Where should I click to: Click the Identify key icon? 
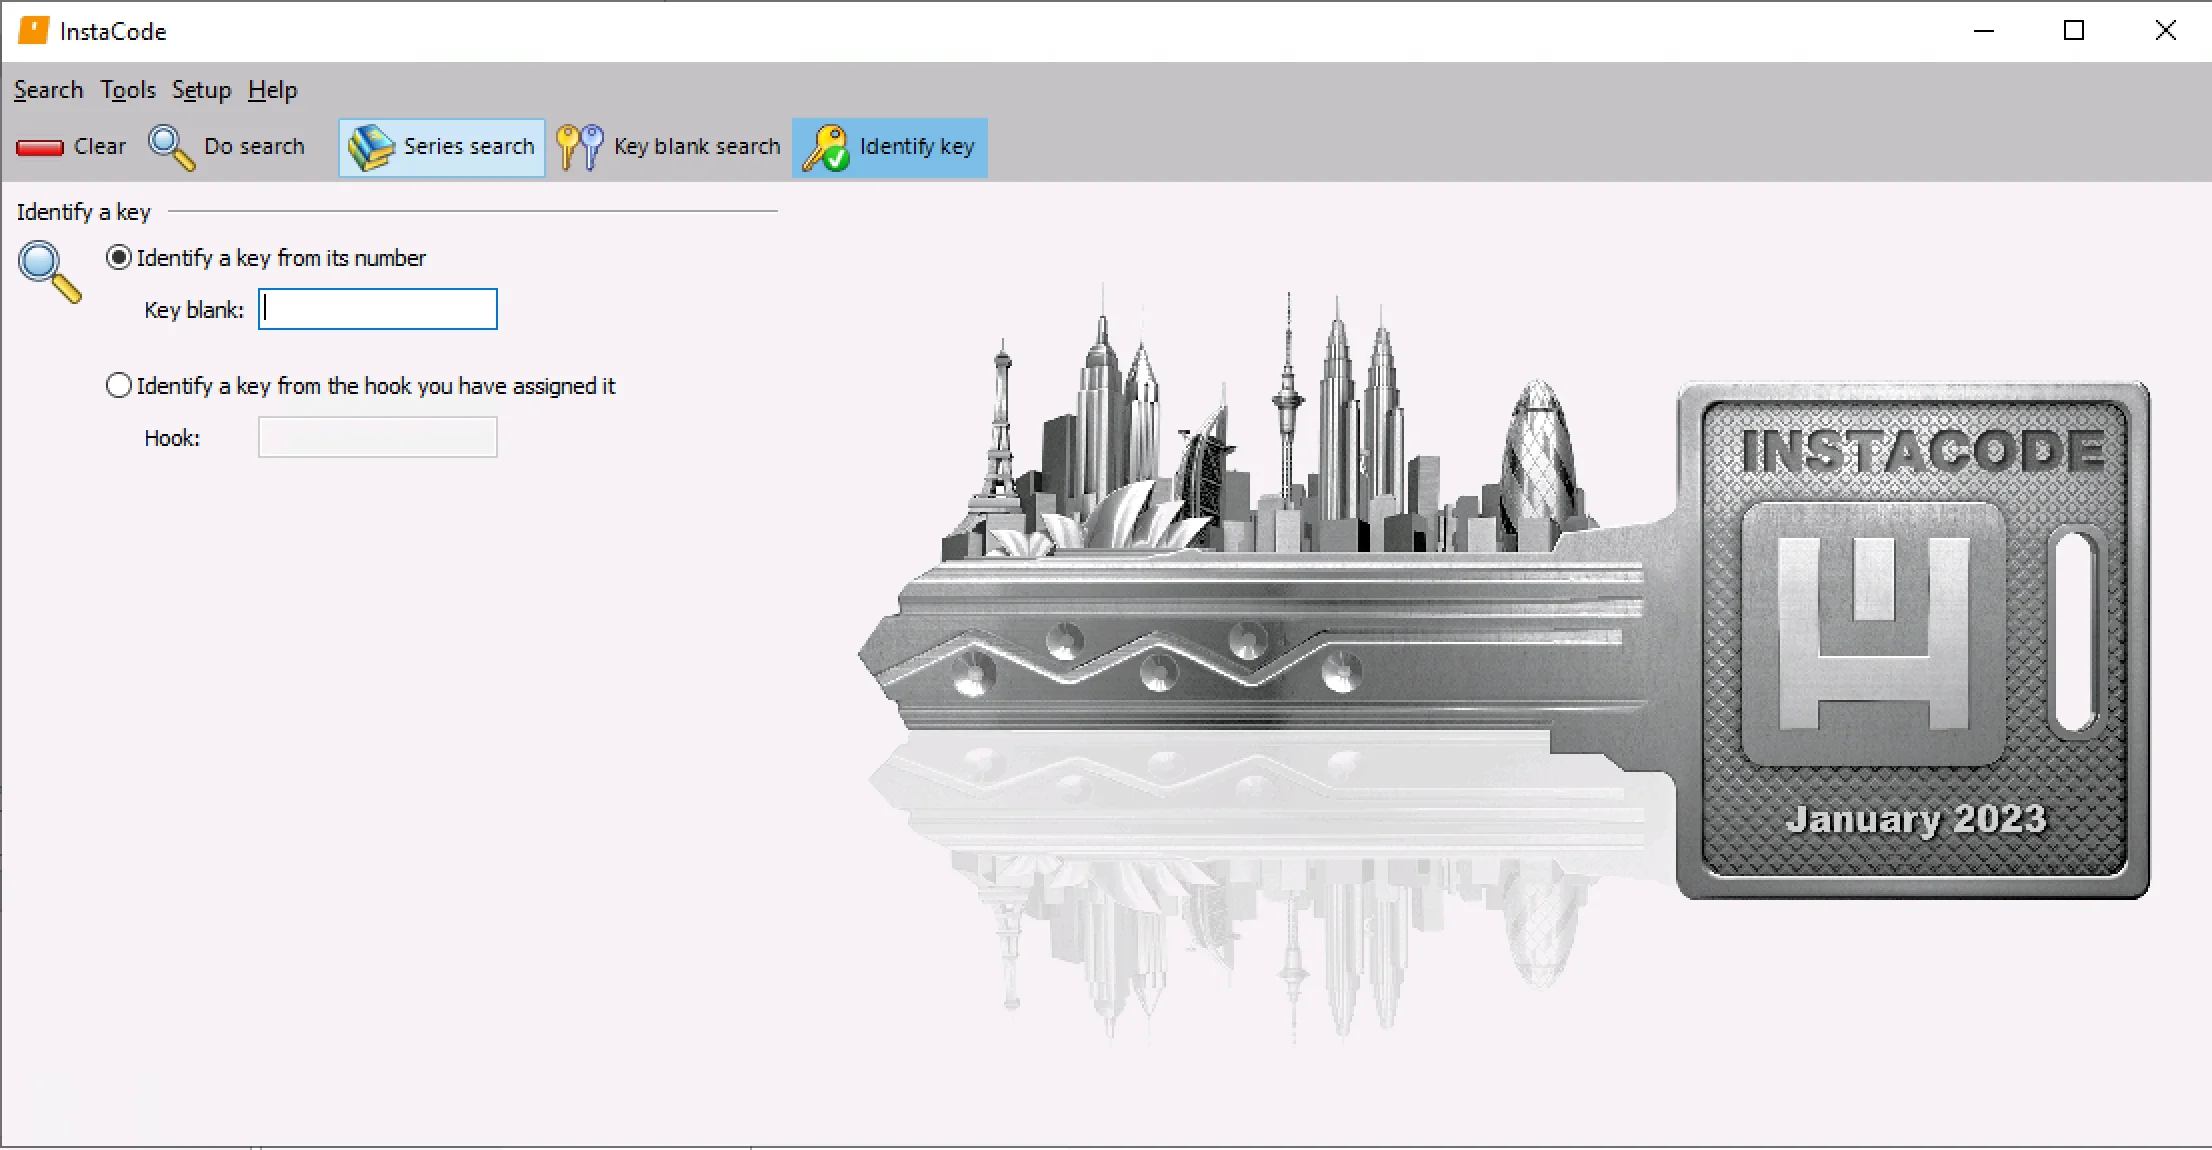coord(827,148)
